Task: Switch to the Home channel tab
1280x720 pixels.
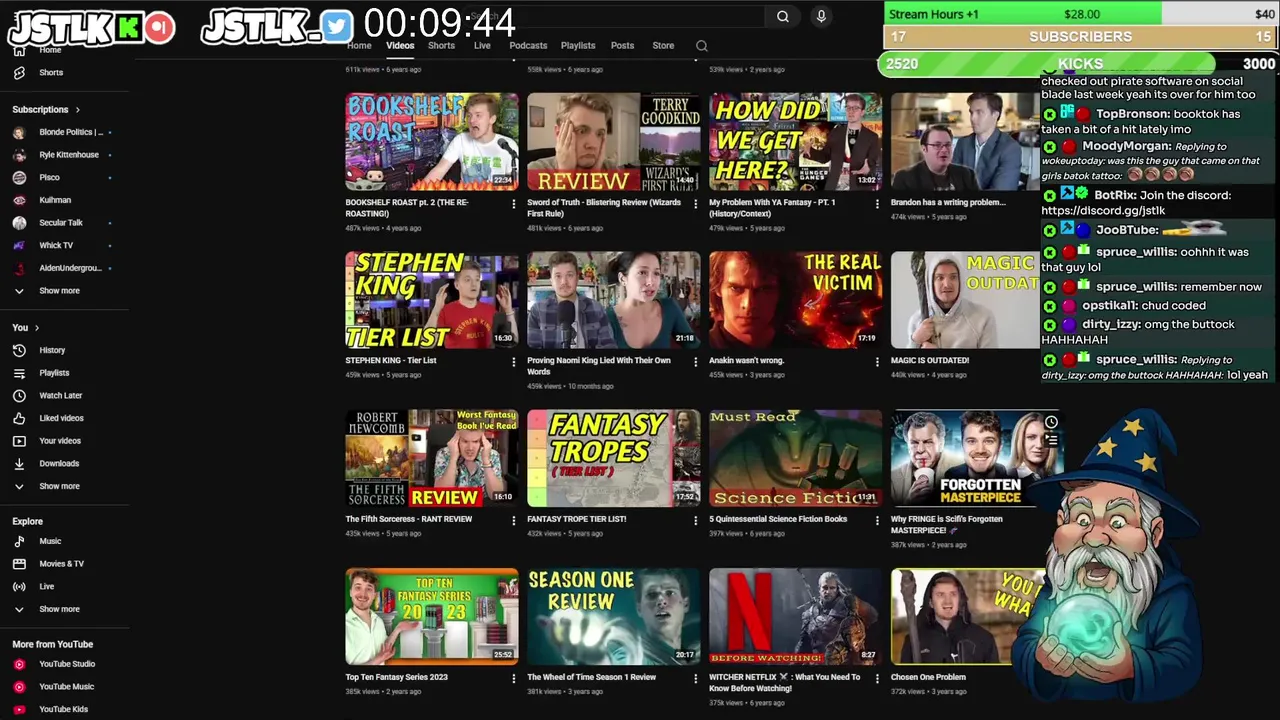Action: pos(359,45)
